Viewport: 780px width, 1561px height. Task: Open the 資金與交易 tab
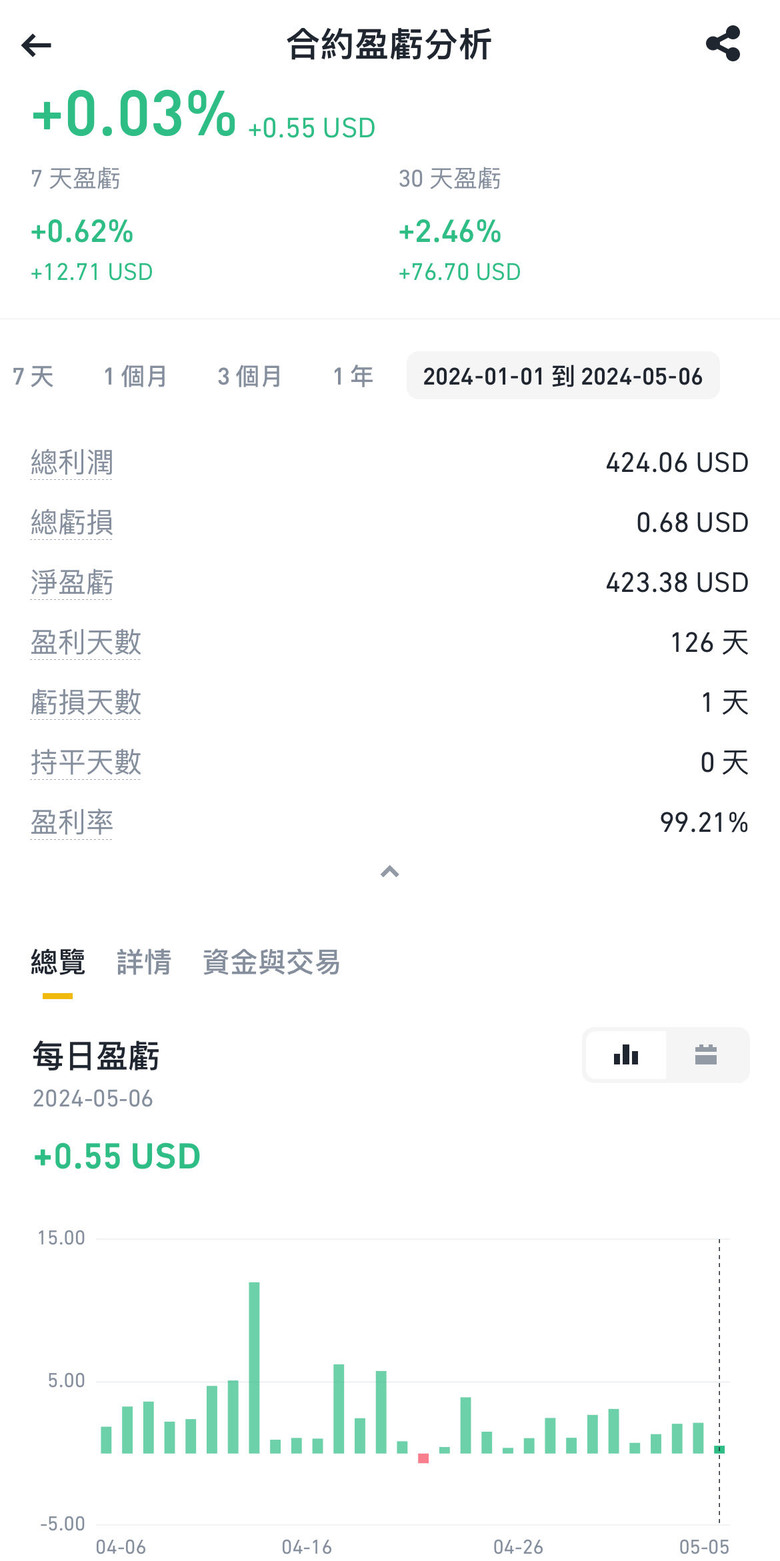click(271, 962)
